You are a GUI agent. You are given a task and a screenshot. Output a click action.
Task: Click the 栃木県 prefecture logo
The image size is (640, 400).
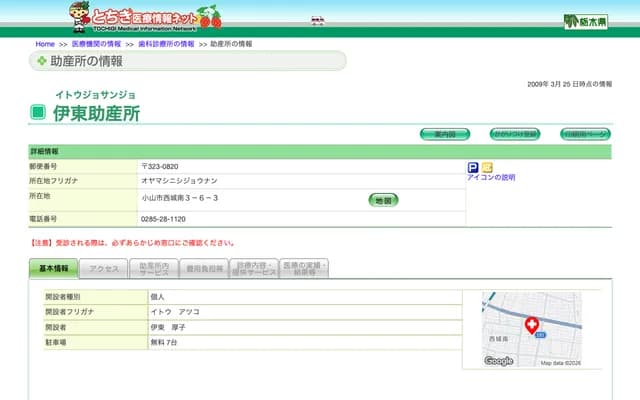point(585,21)
